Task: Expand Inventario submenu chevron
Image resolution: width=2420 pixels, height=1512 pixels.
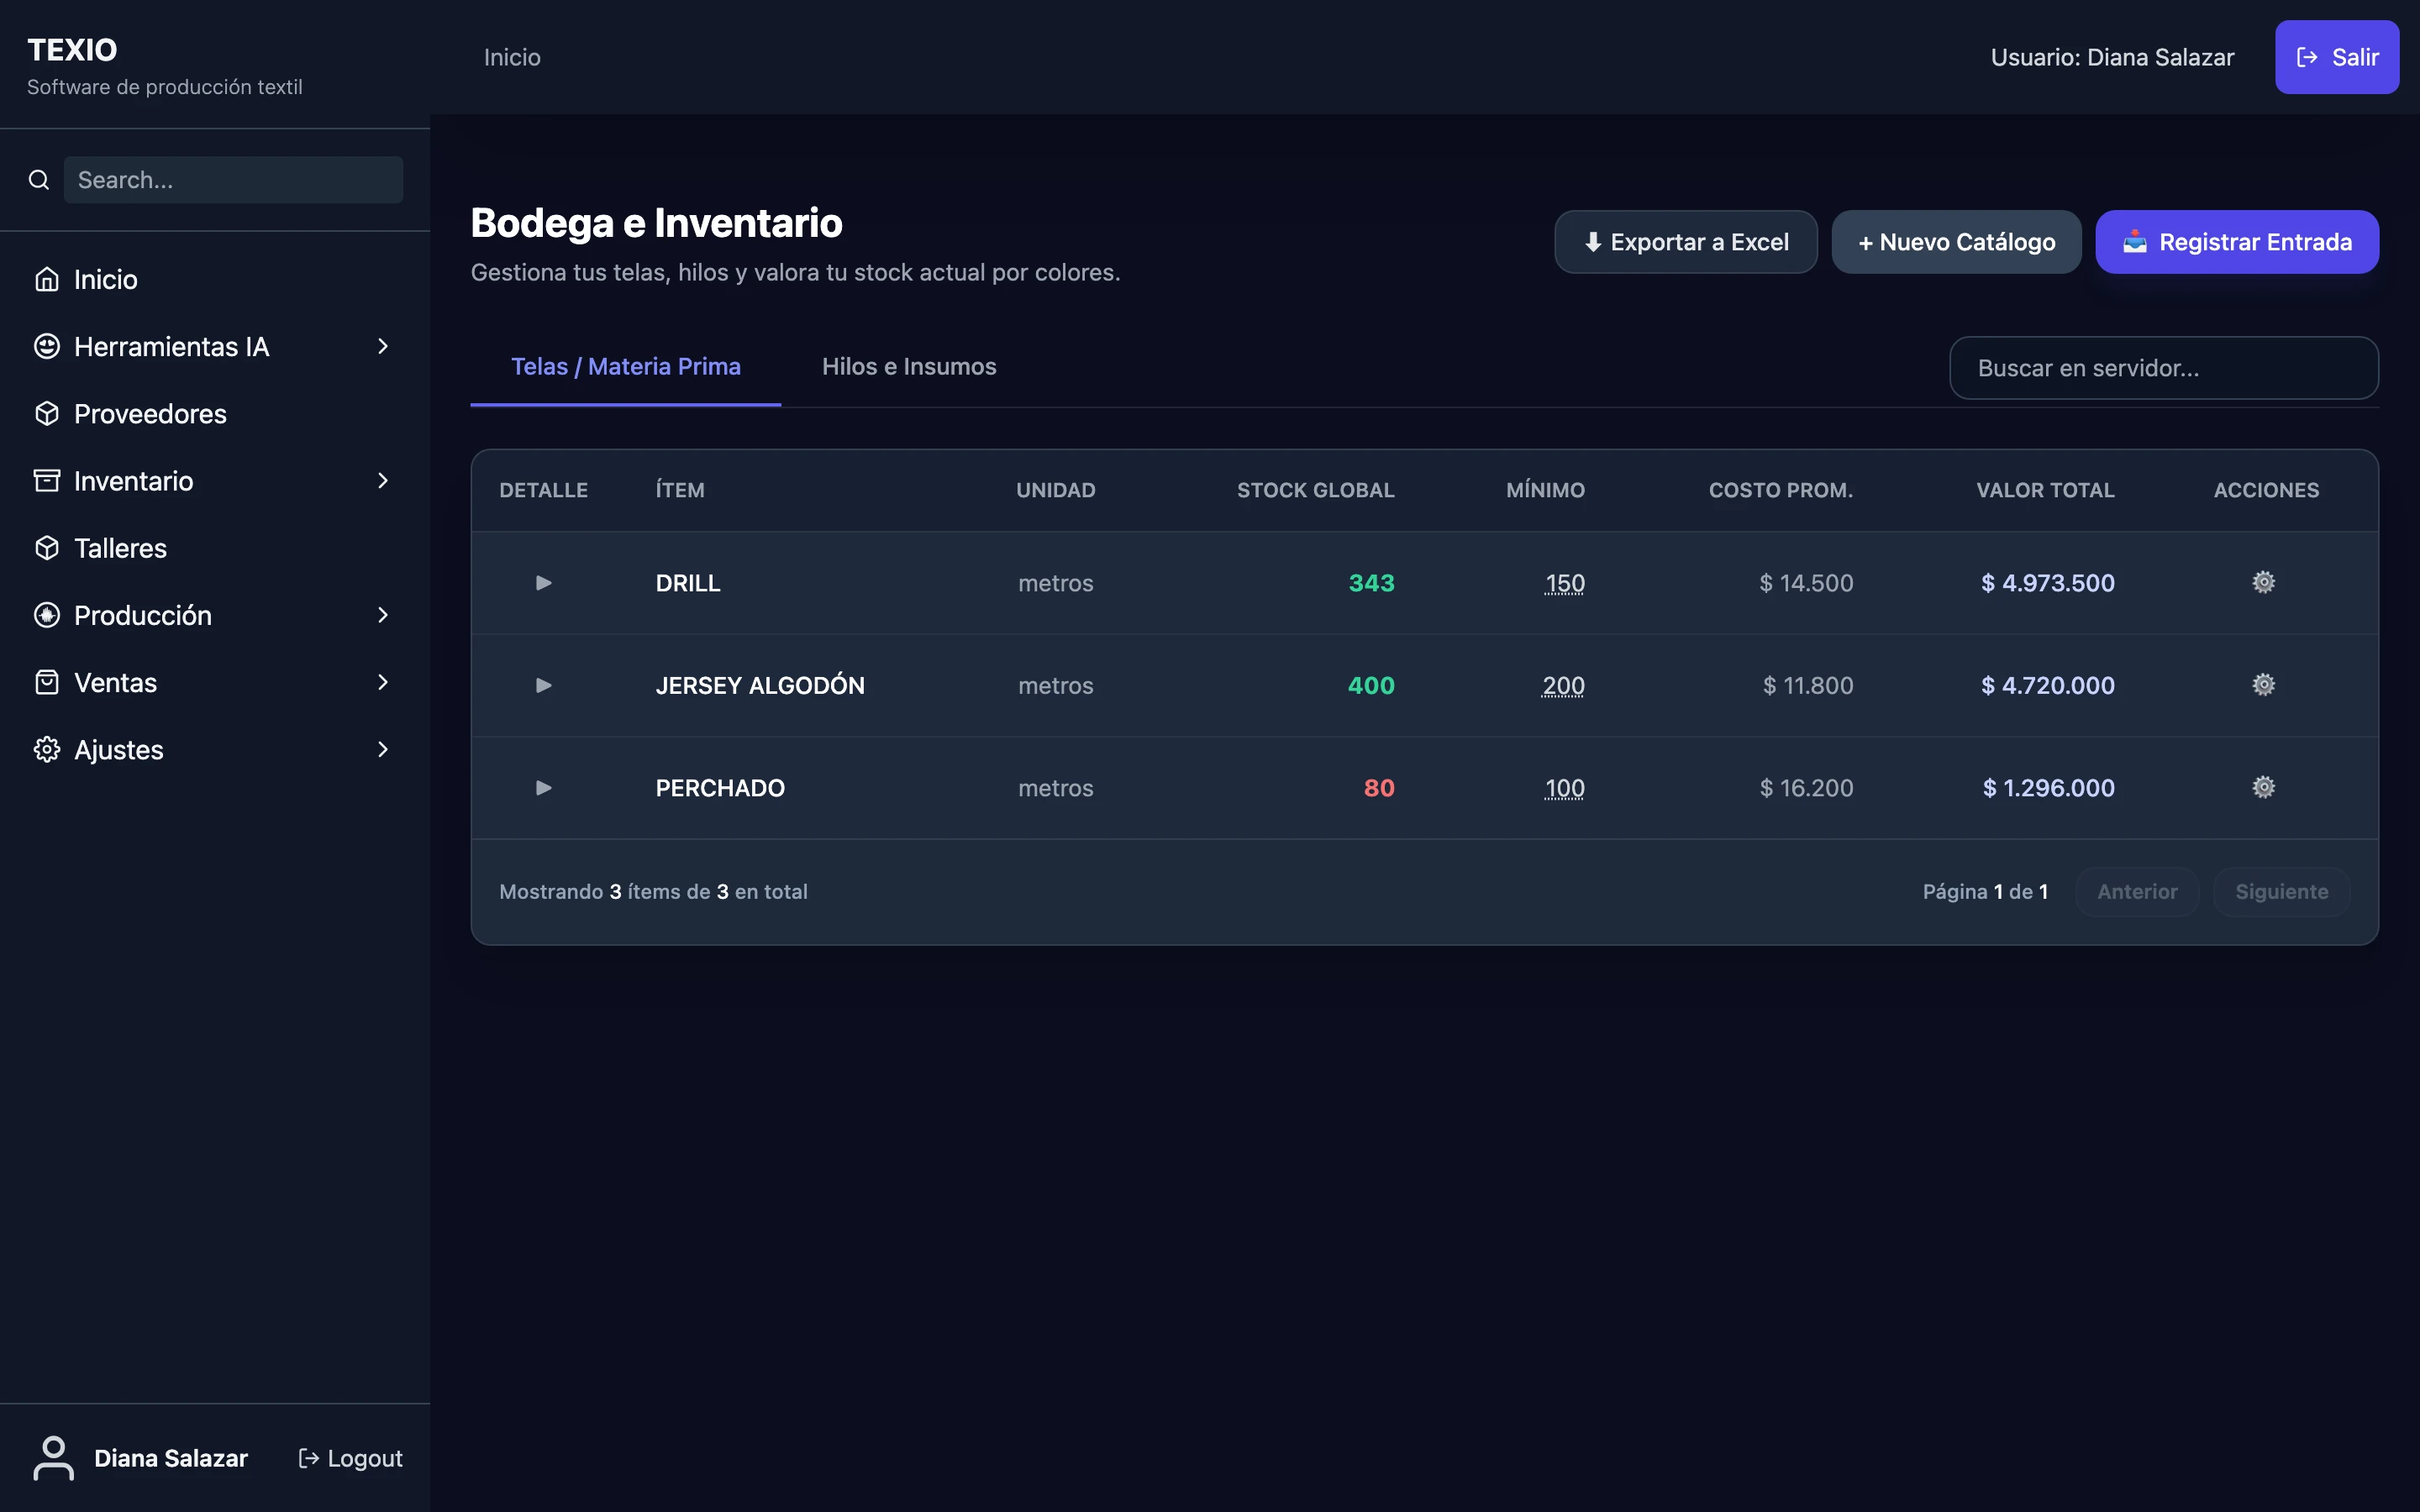Action: point(383,481)
